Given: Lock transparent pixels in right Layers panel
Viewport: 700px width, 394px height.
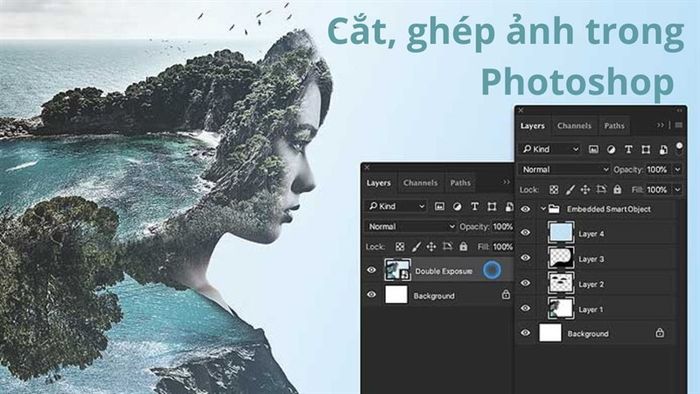Looking at the screenshot, I should click(x=554, y=190).
